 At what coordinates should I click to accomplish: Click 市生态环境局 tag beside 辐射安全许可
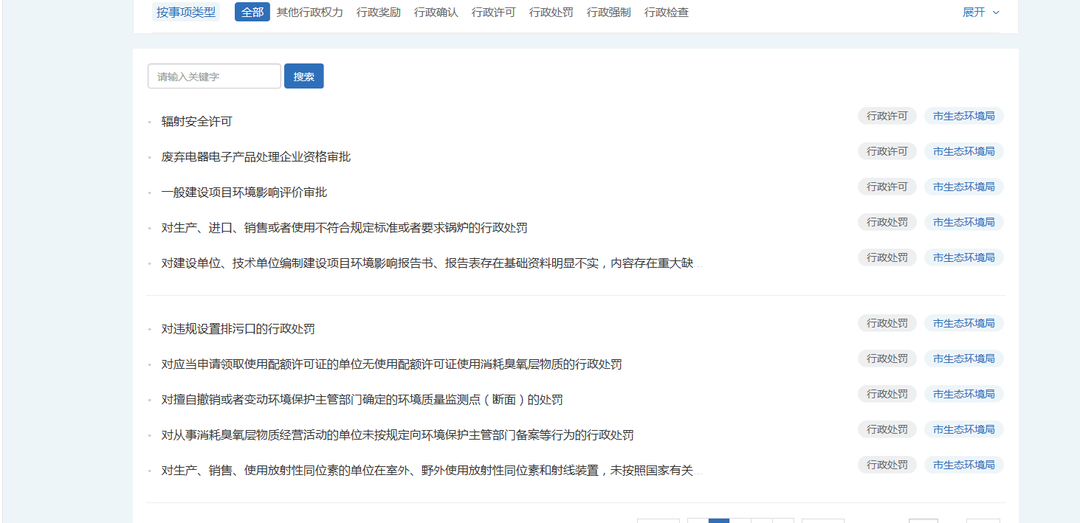pos(963,116)
